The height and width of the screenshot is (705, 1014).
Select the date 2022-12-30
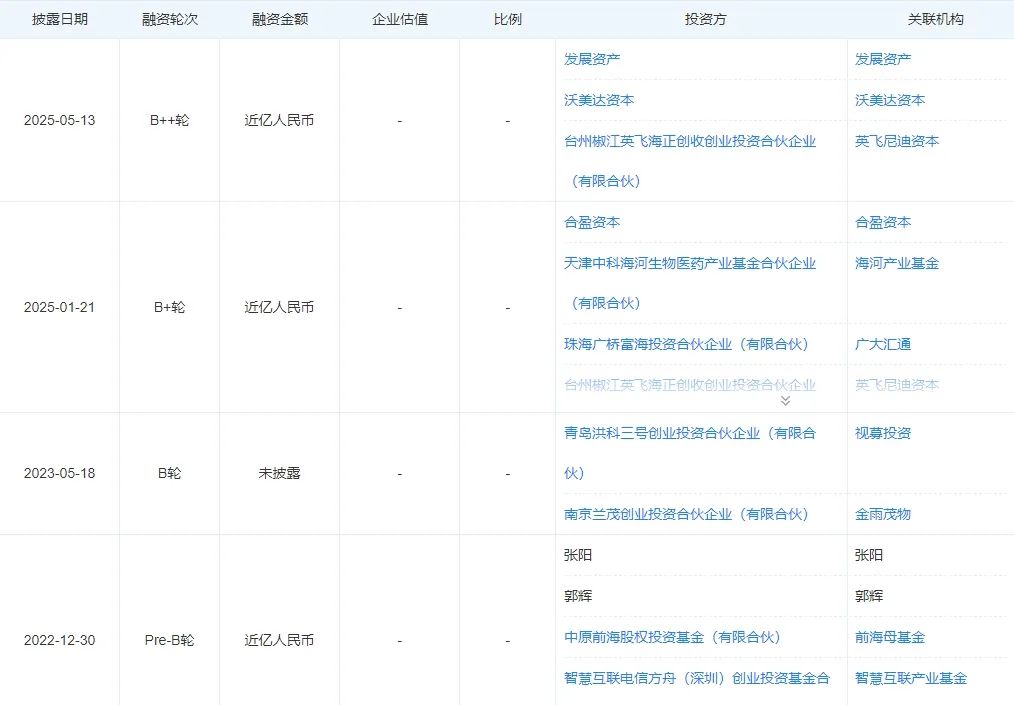pos(59,640)
